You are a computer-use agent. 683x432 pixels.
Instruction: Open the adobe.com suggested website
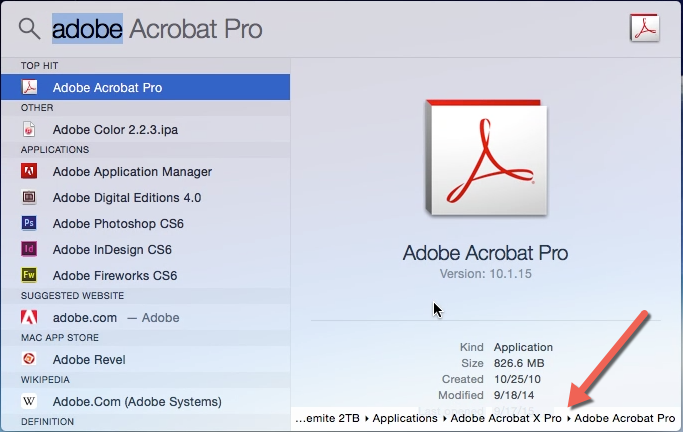[x=145, y=317]
